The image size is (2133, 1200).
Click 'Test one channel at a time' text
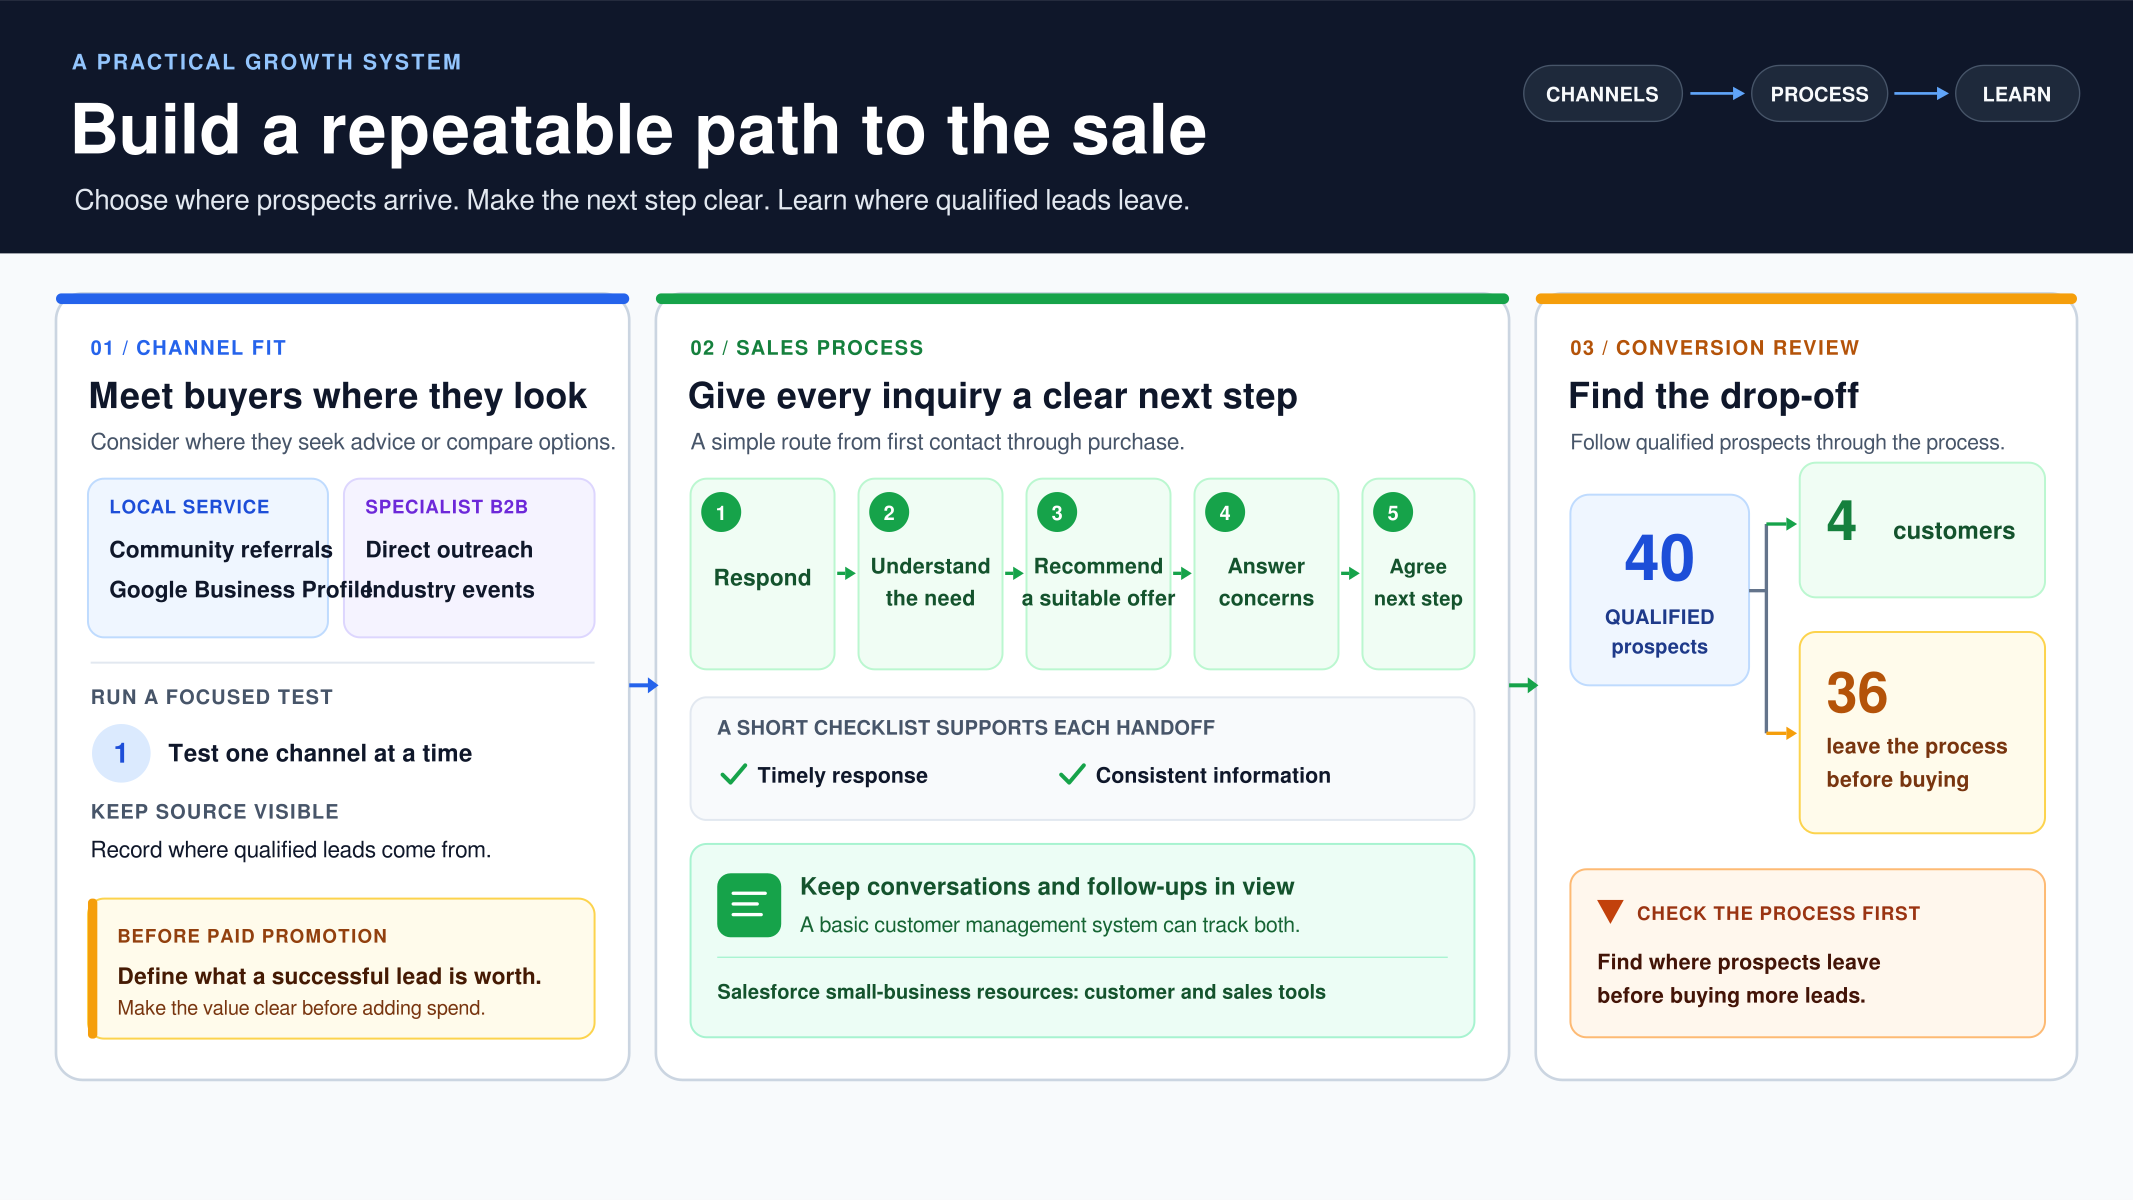320,753
